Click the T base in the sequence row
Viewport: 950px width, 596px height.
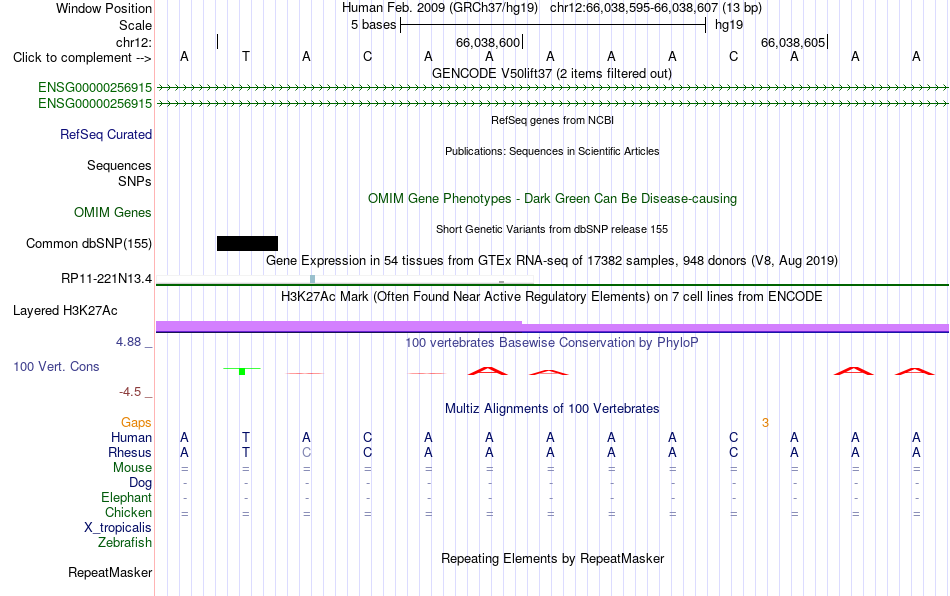tap(245, 56)
